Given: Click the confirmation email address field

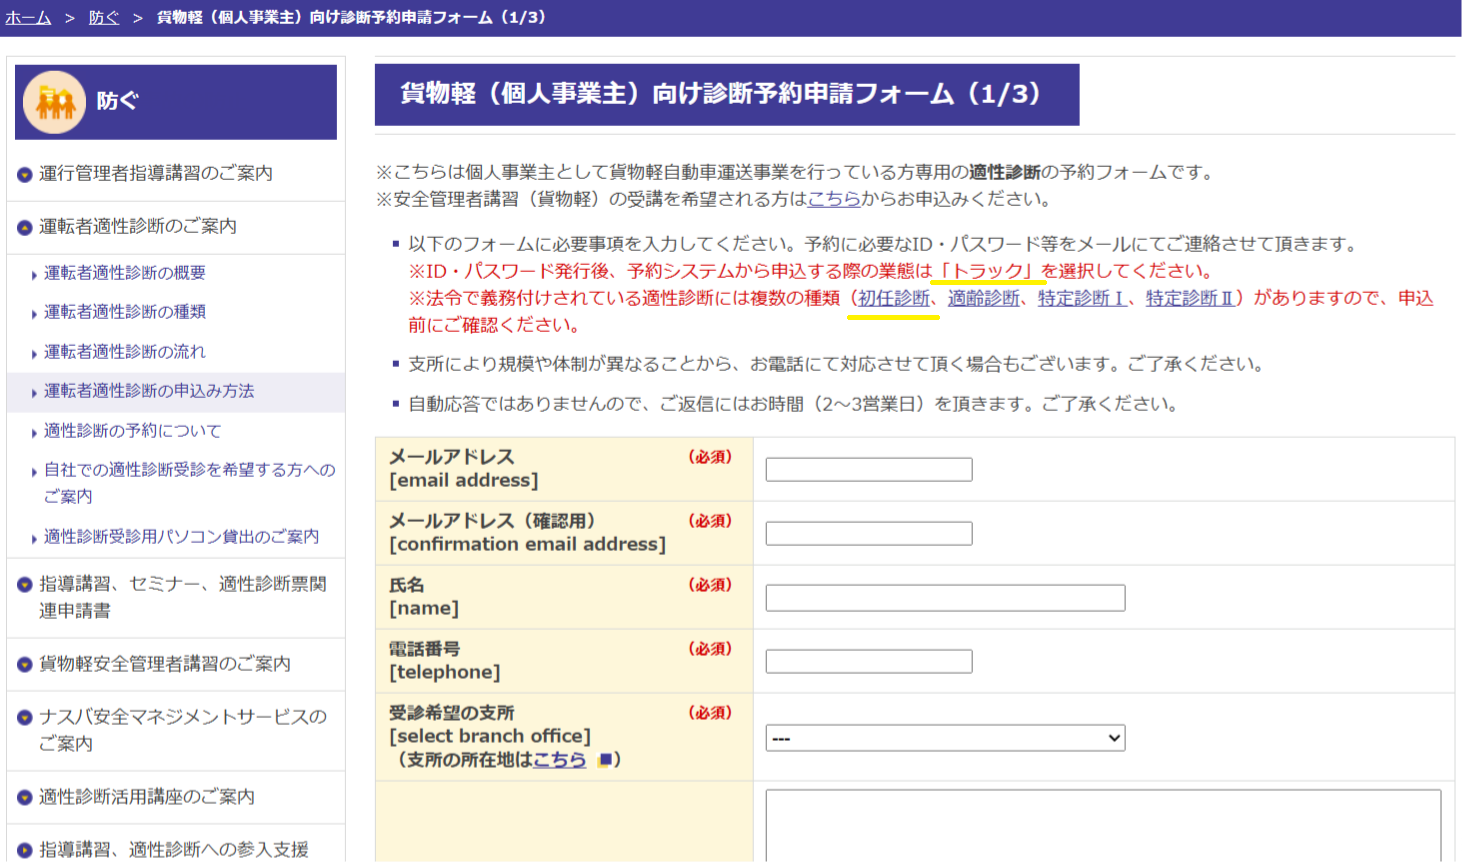Looking at the screenshot, I should [868, 533].
